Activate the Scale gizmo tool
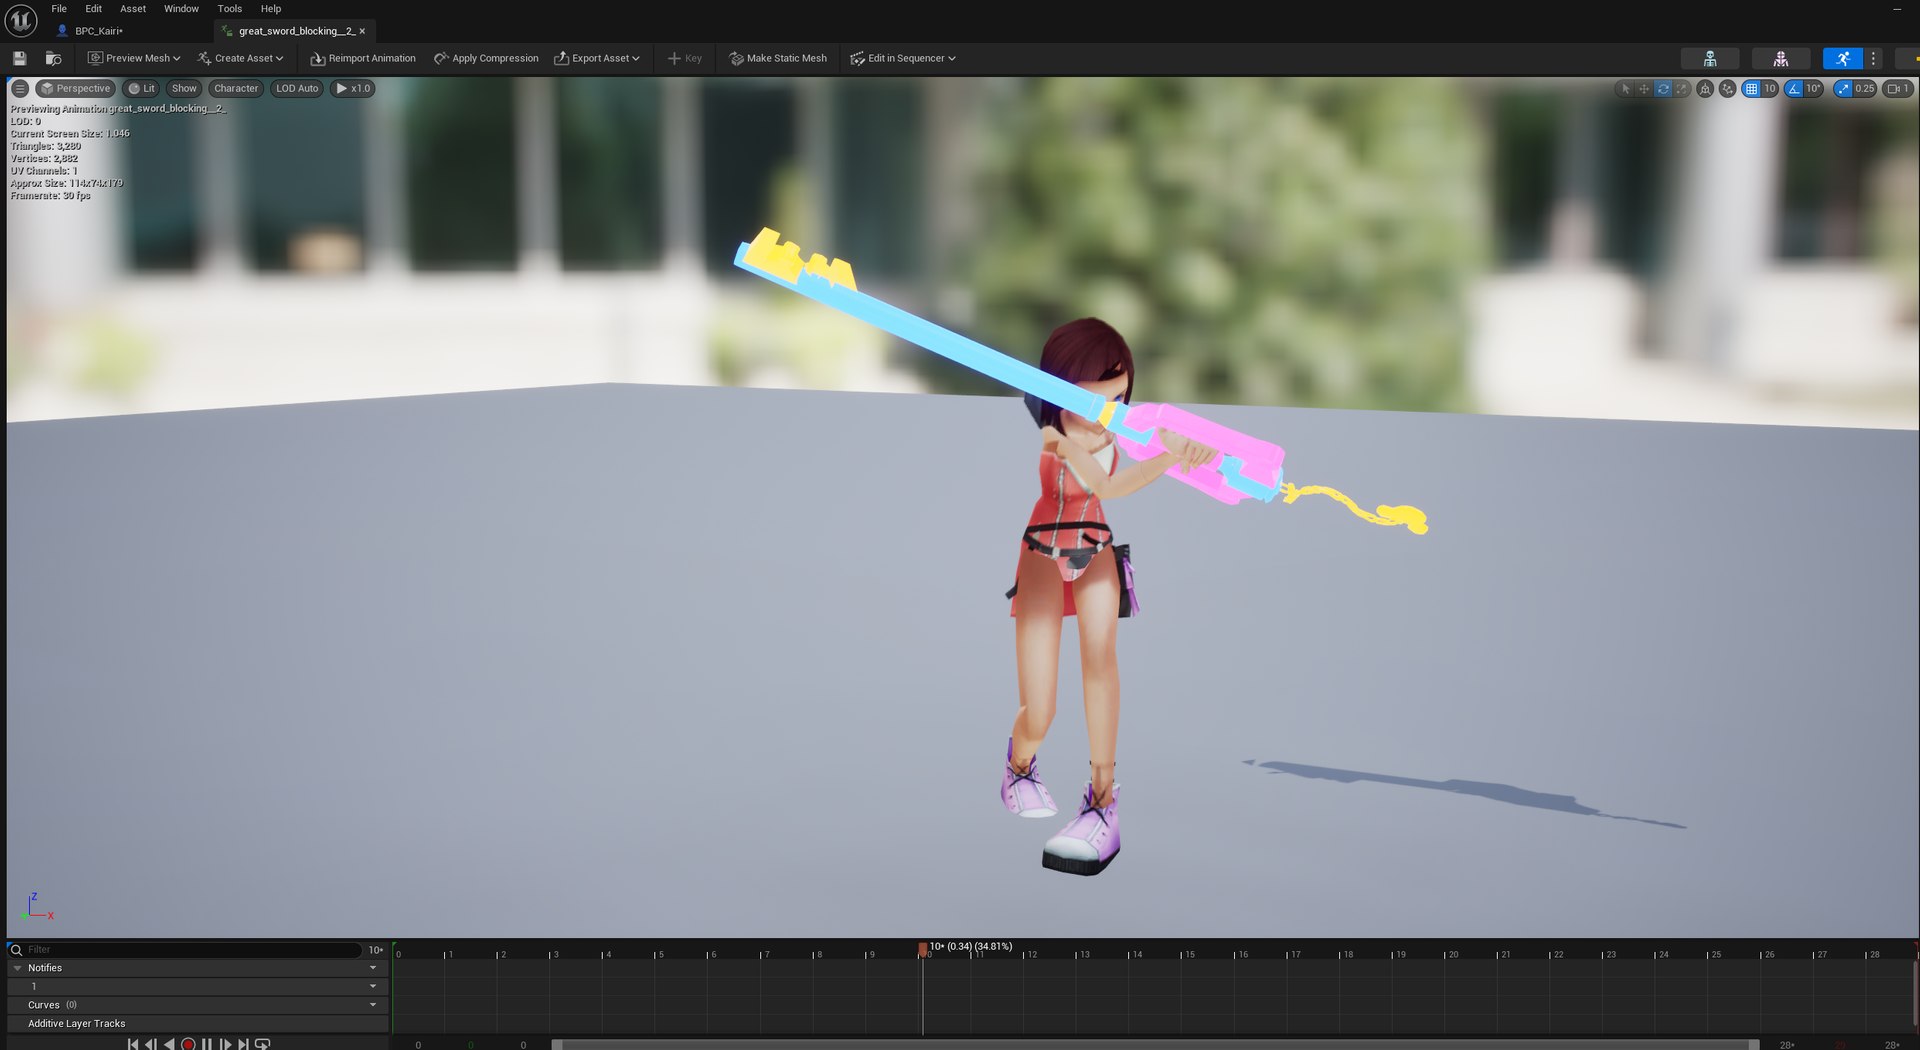Viewport: 1920px width, 1050px height. [x=1682, y=89]
